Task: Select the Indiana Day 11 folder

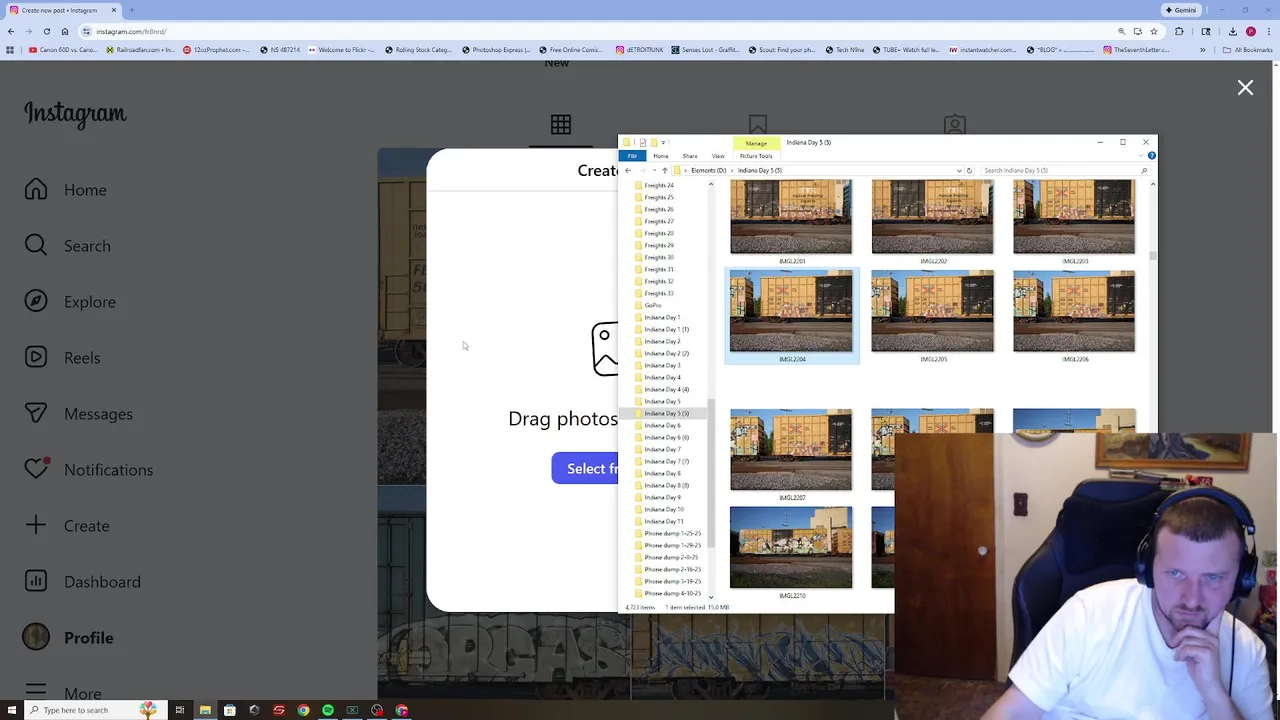Action: (664, 521)
